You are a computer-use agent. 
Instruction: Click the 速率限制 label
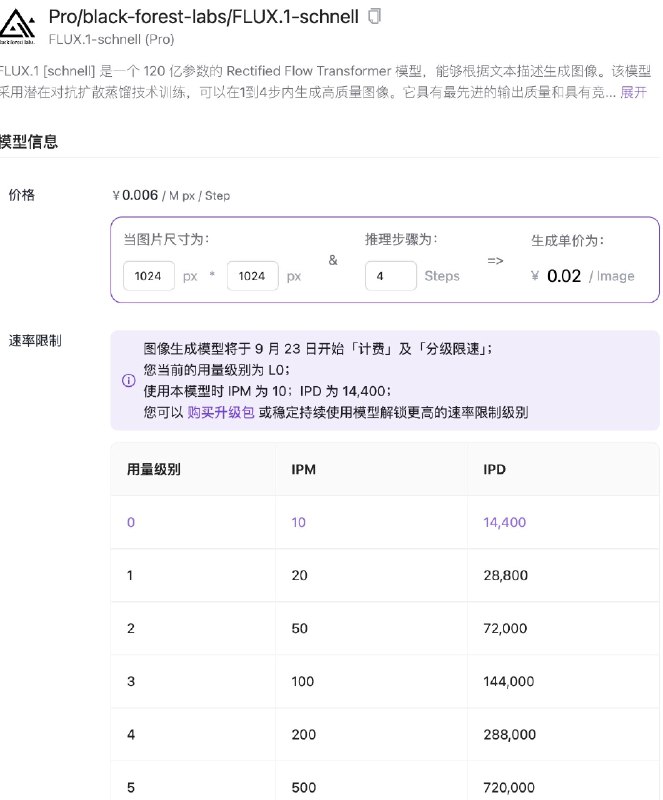click(x=35, y=341)
